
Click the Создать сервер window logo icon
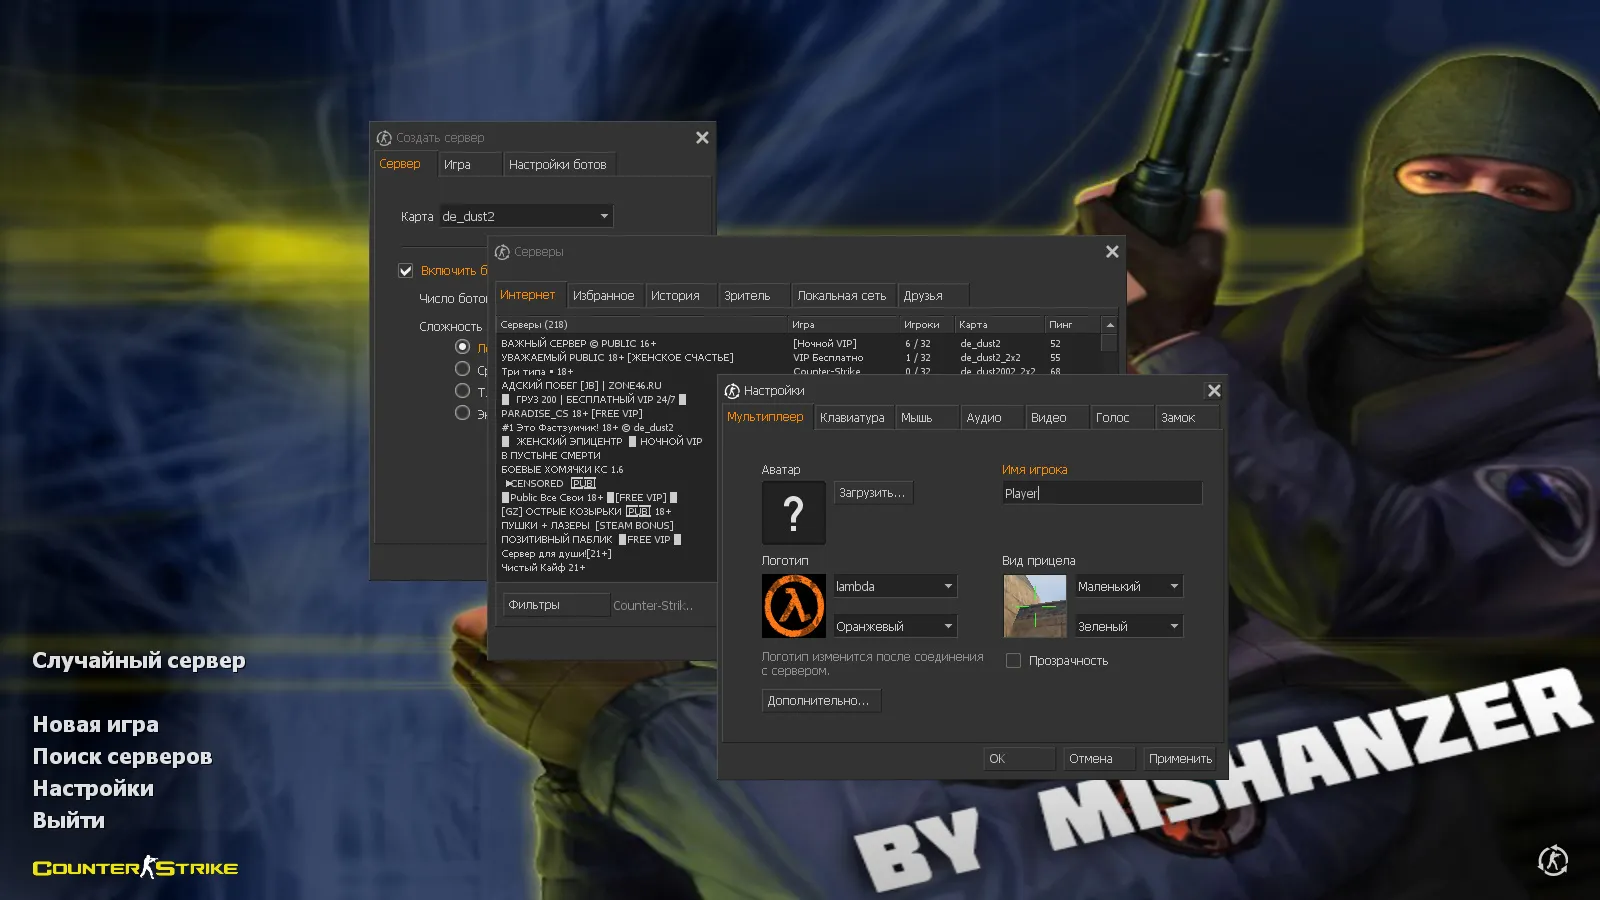pyautogui.click(x=386, y=137)
